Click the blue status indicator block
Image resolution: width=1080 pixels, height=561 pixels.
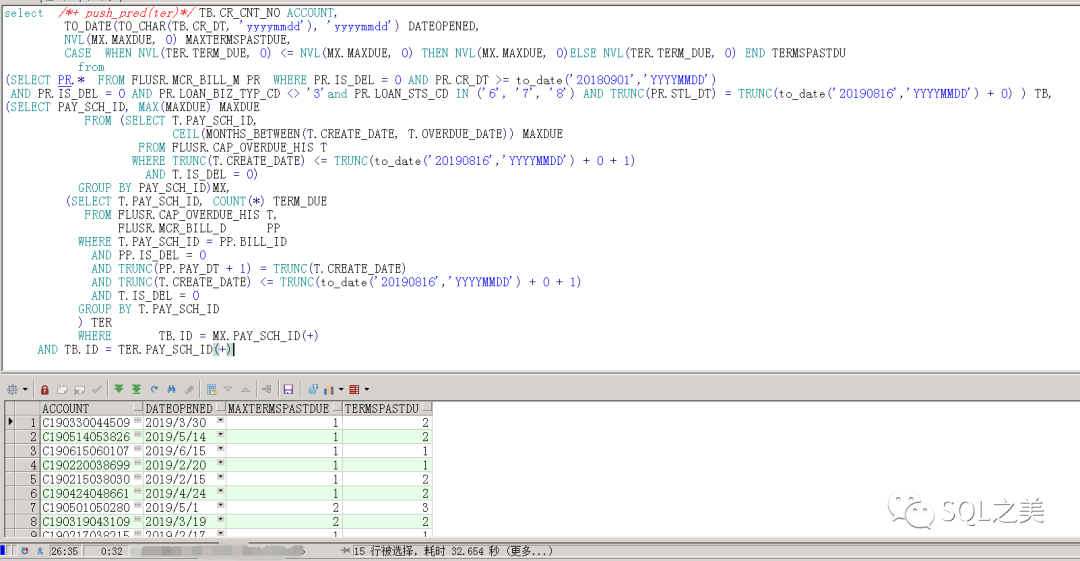pyautogui.click(x=3, y=551)
